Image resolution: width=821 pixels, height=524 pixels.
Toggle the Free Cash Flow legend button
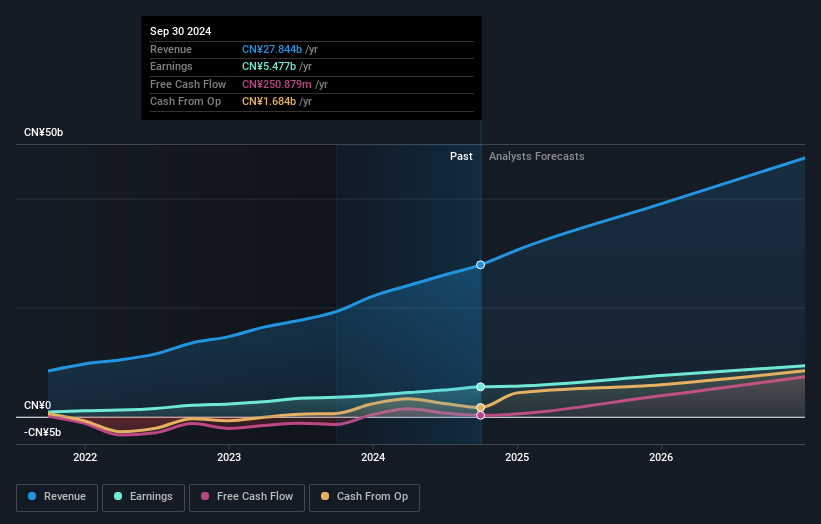247,497
